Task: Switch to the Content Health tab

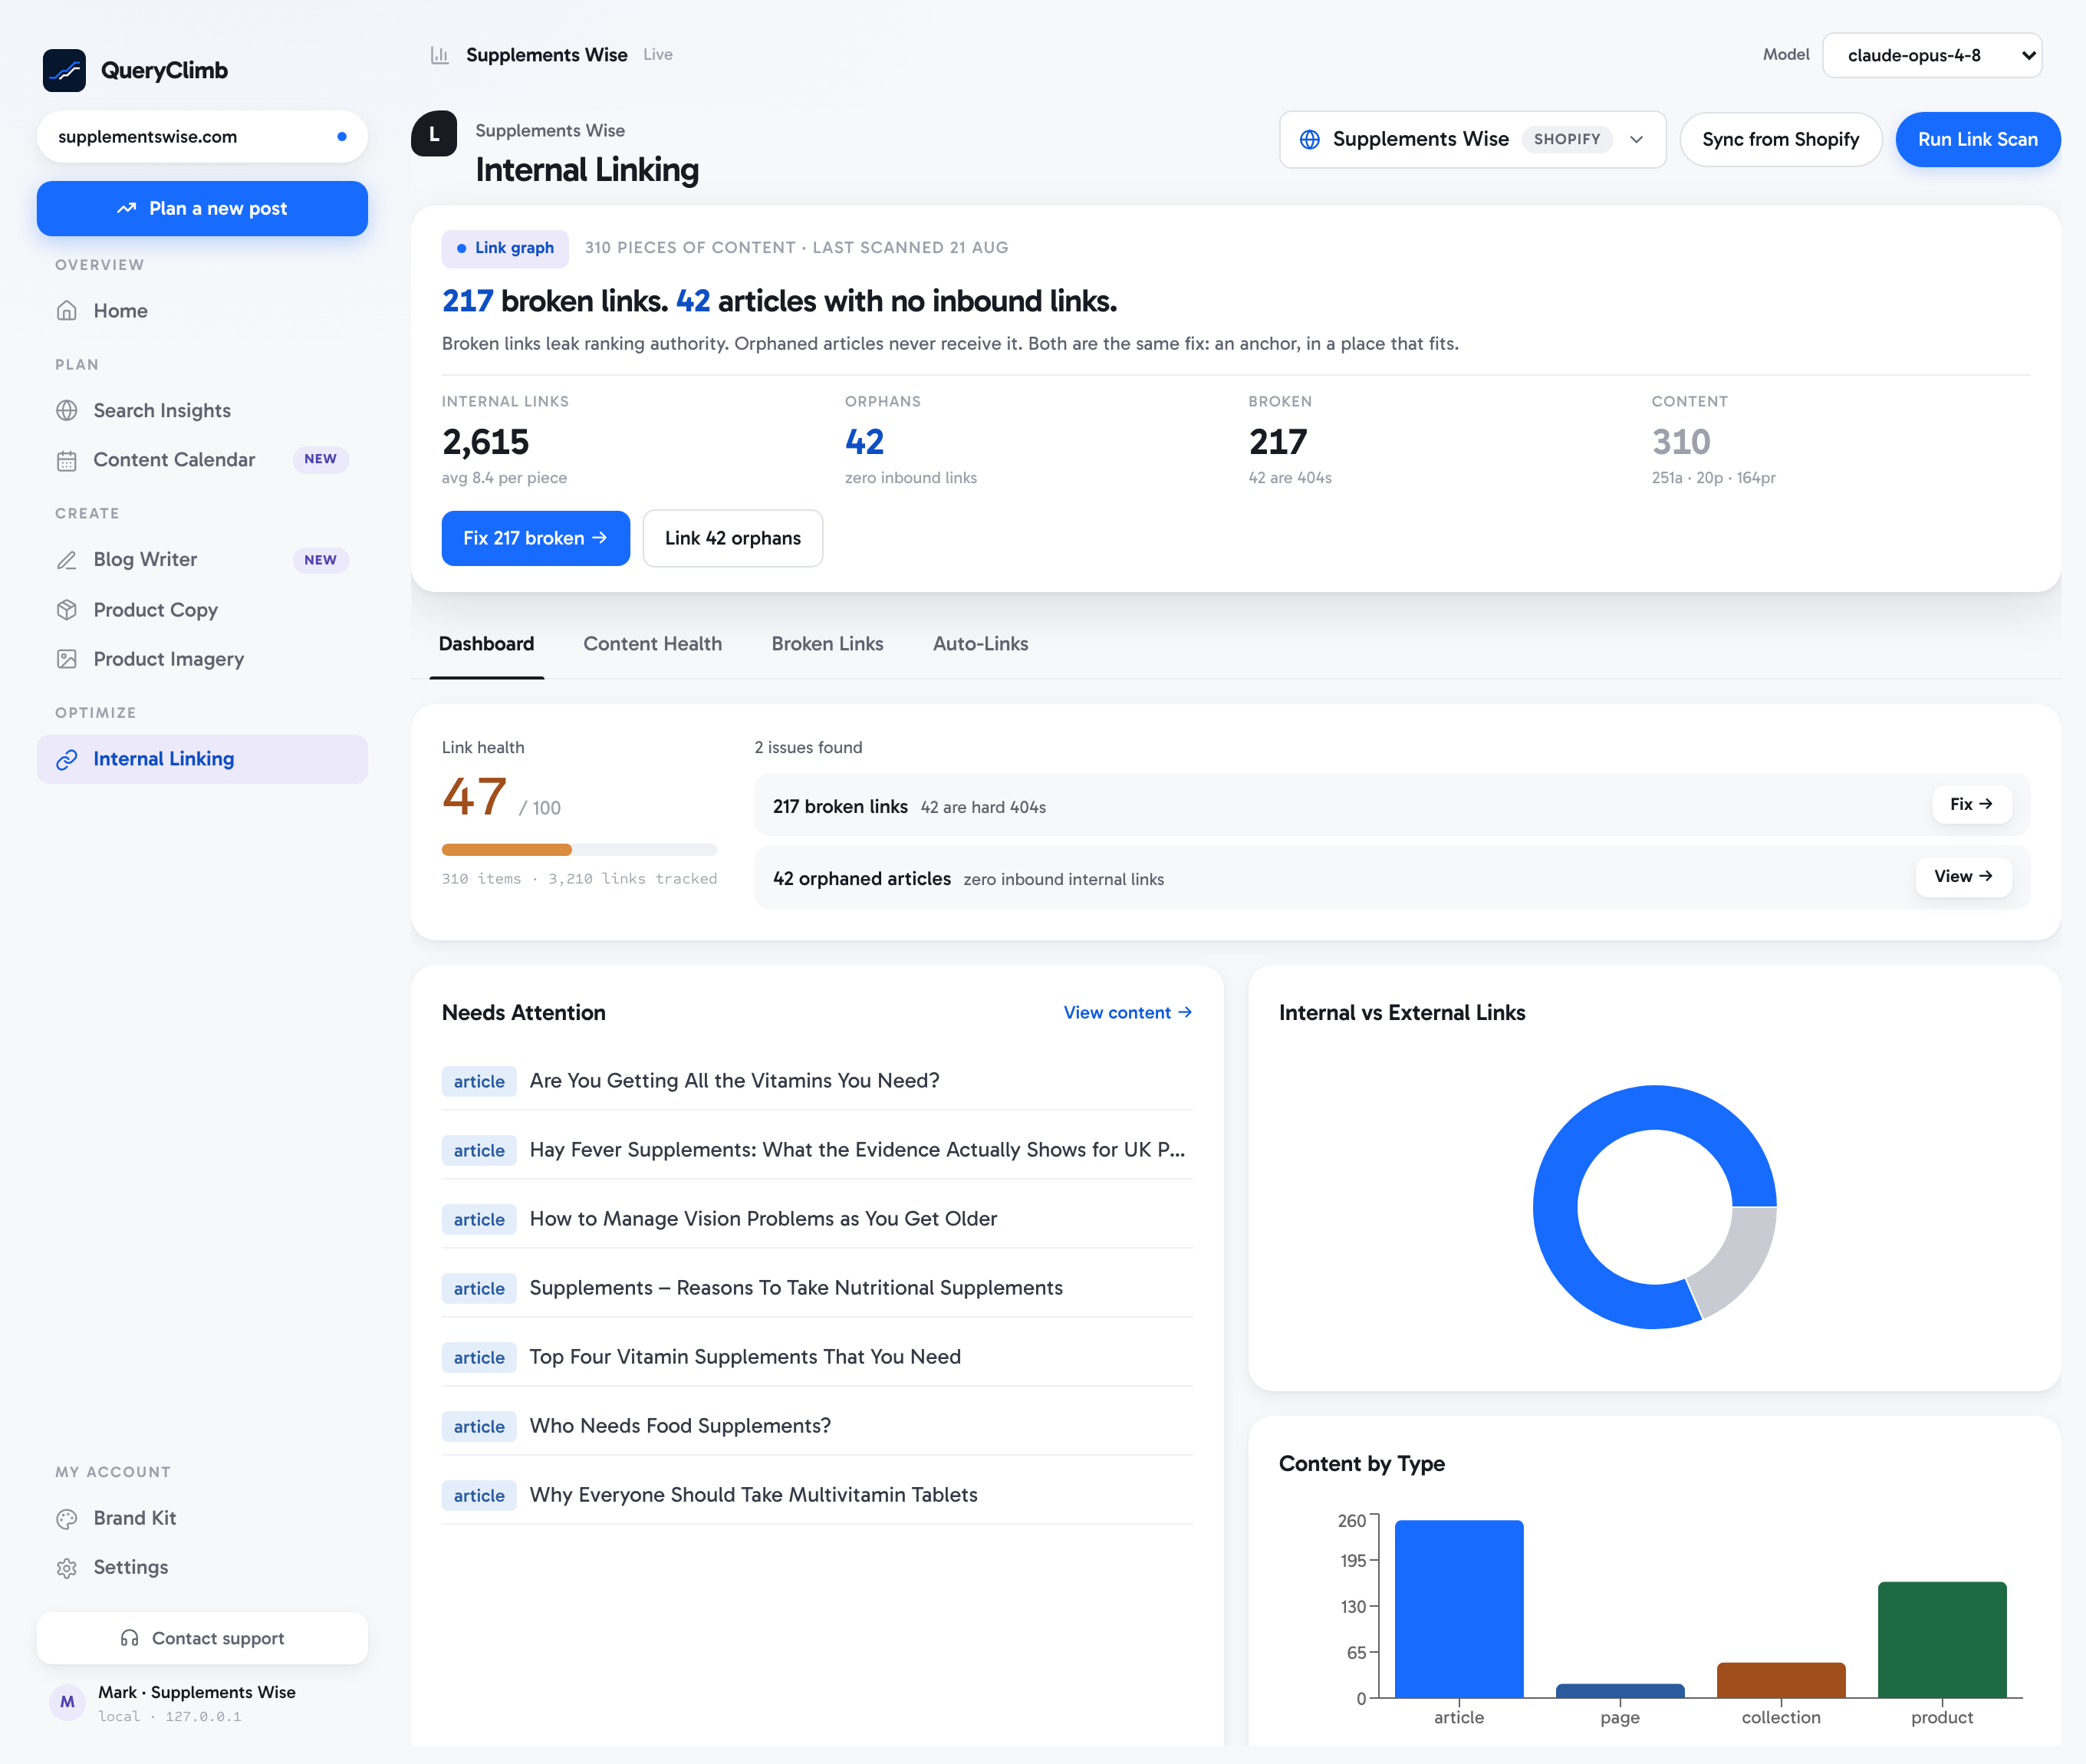Action: tap(652, 644)
